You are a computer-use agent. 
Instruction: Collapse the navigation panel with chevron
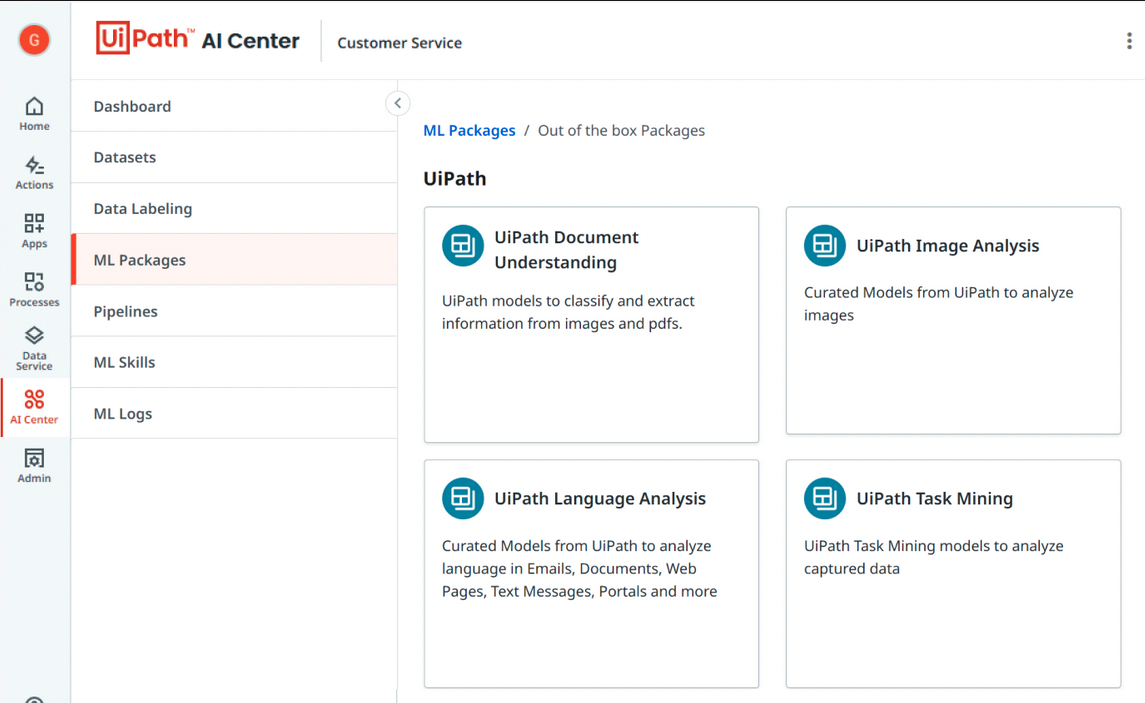[397, 103]
